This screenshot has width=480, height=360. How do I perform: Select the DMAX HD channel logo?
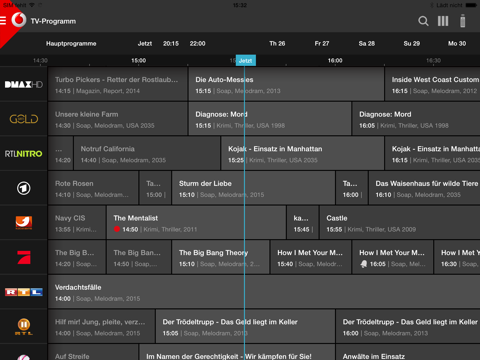pyautogui.click(x=24, y=84)
